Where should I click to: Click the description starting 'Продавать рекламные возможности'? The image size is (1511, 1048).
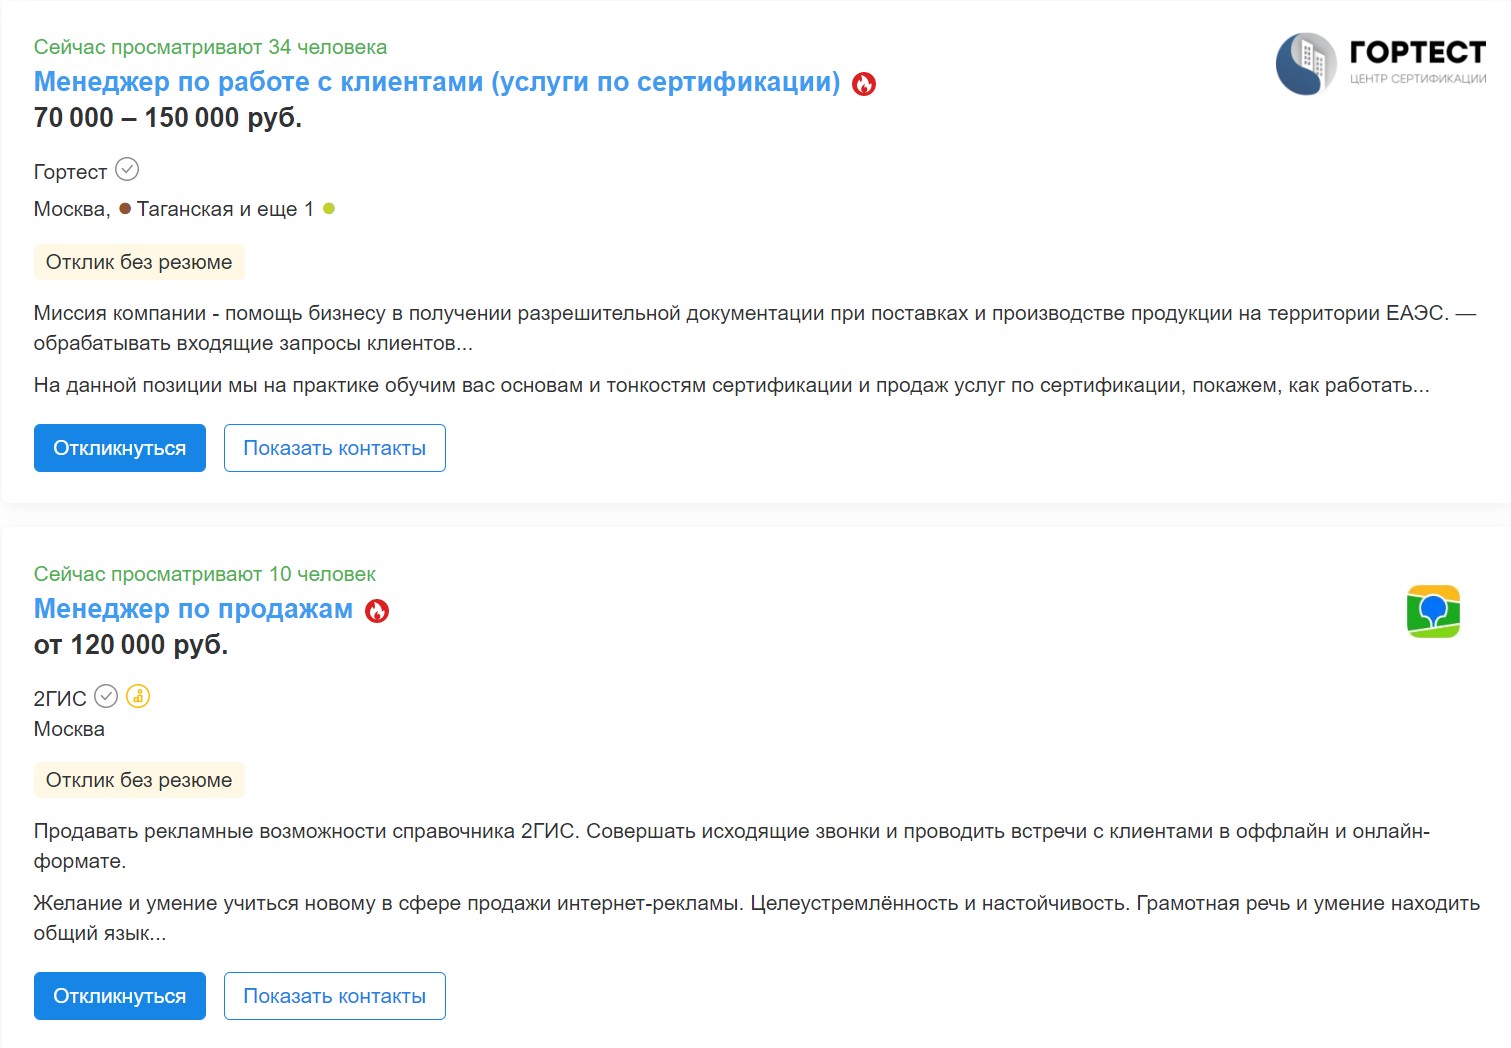point(732,846)
